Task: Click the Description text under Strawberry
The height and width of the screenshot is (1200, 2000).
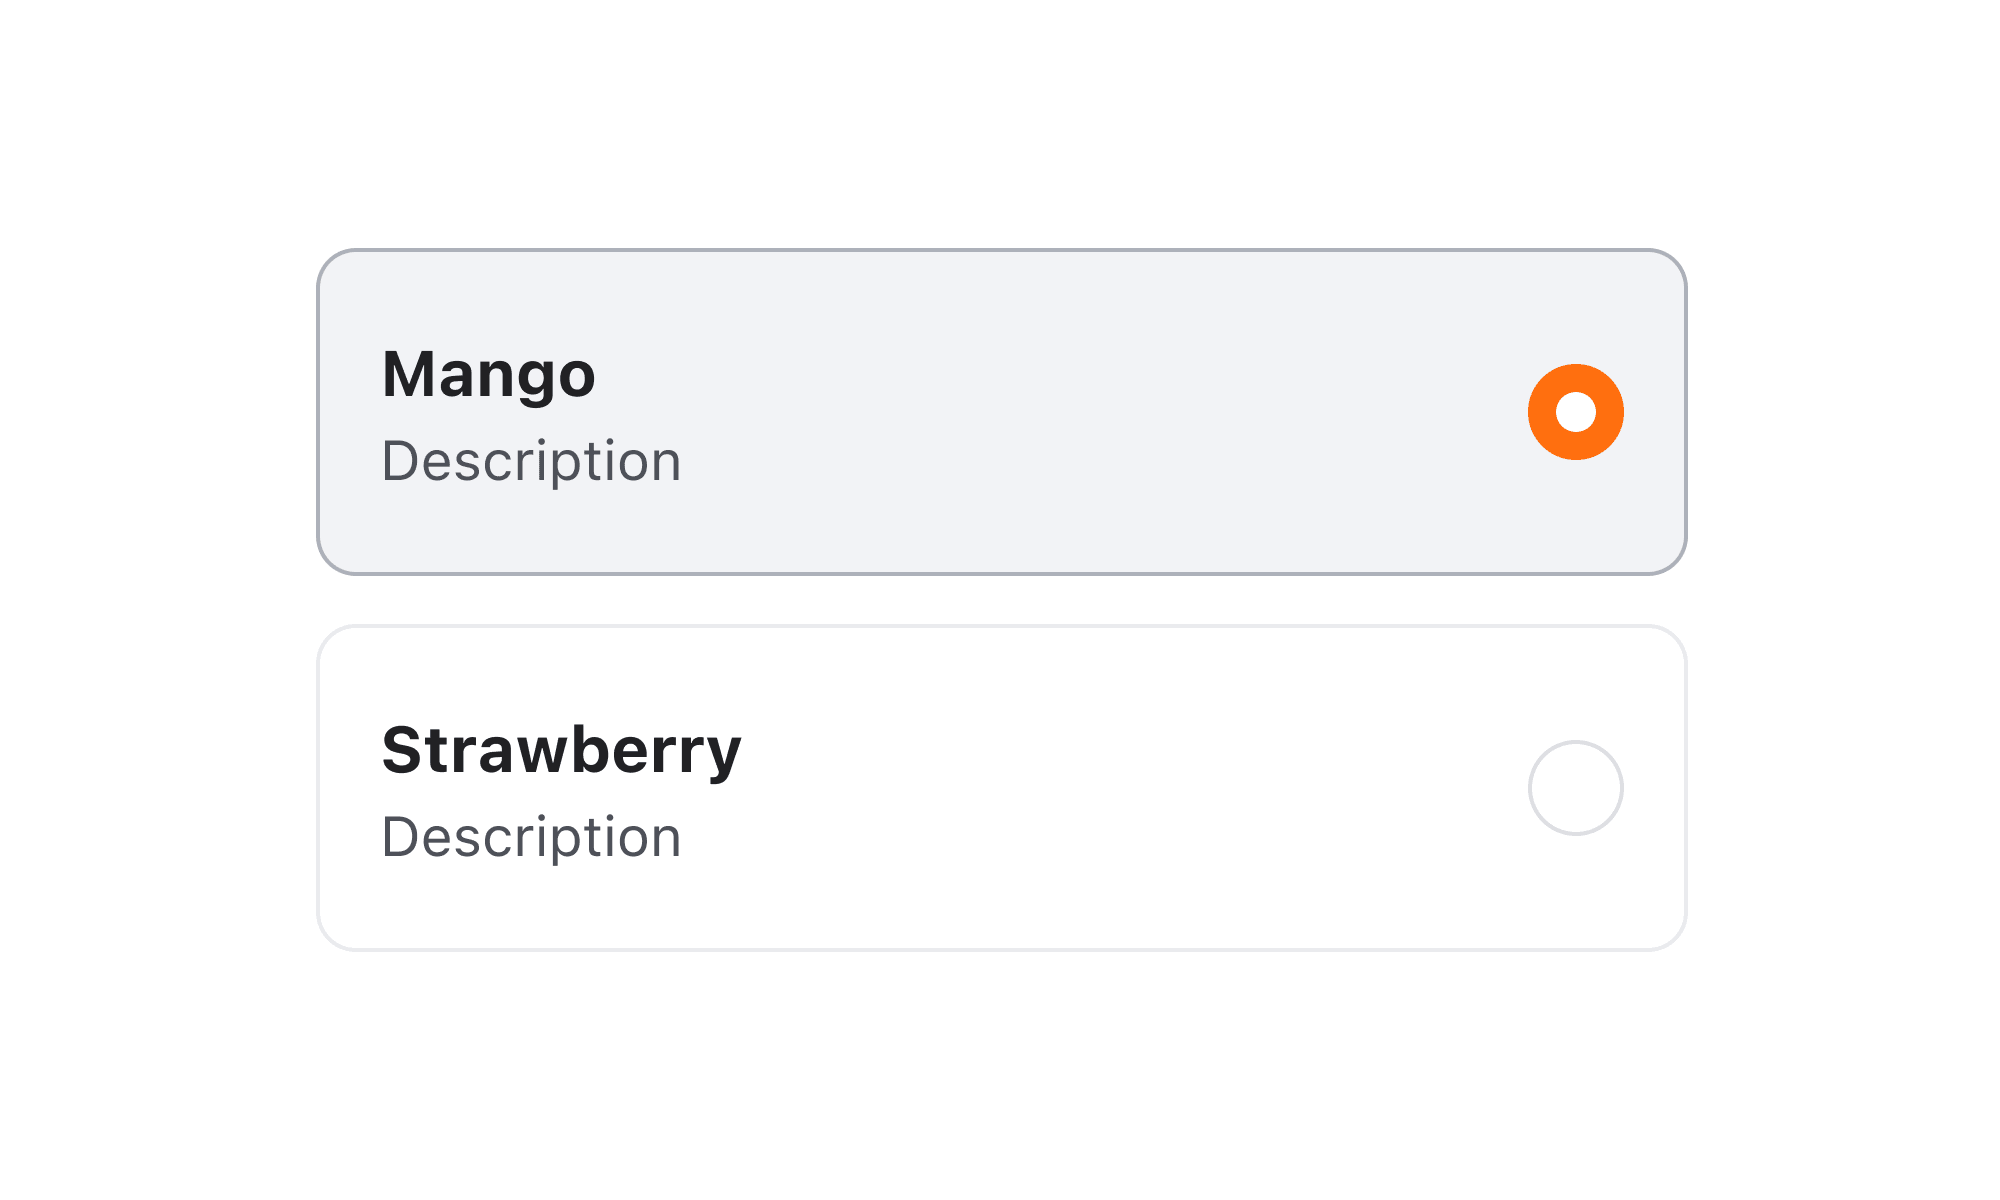Action: [531, 838]
